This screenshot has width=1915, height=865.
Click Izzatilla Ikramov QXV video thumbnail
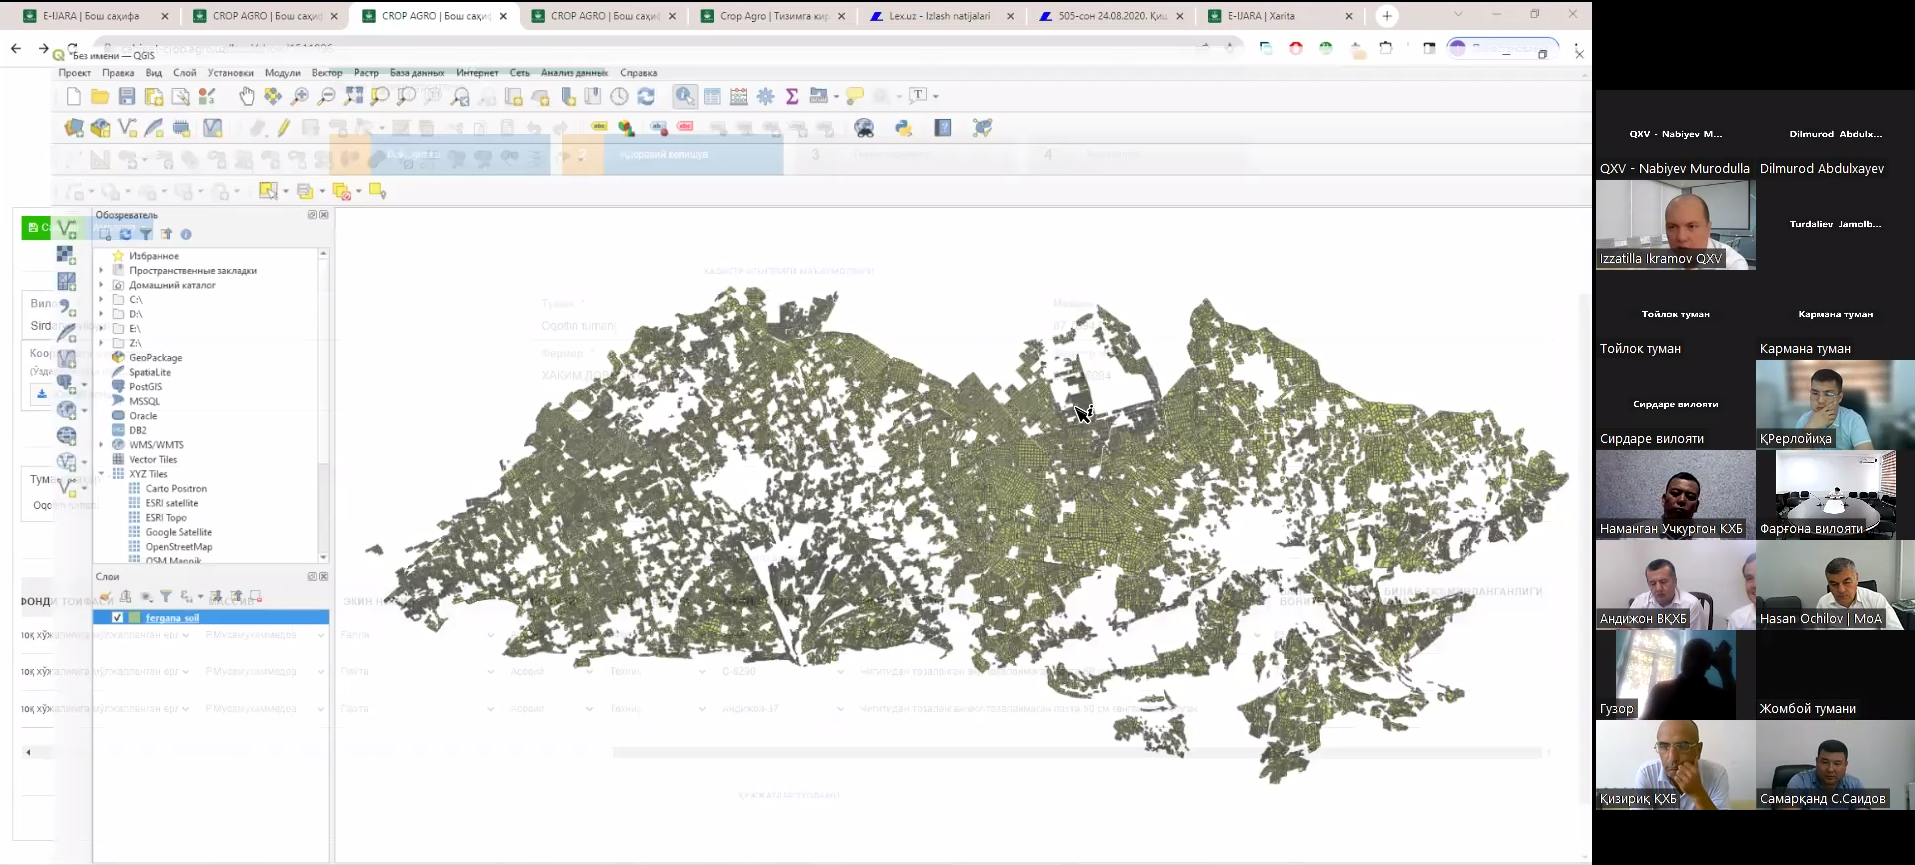pos(1675,225)
